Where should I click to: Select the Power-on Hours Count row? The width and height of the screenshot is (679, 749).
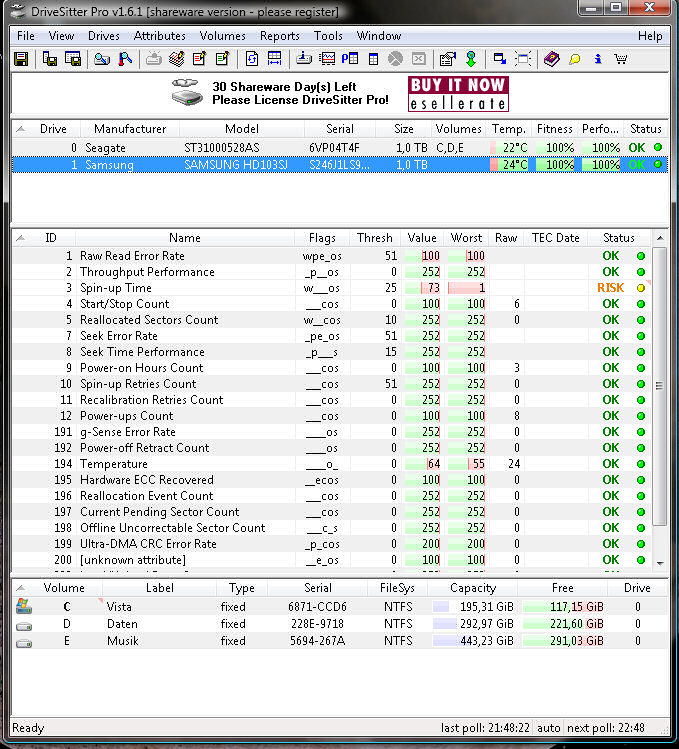pyautogui.click(x=332, y=368)
